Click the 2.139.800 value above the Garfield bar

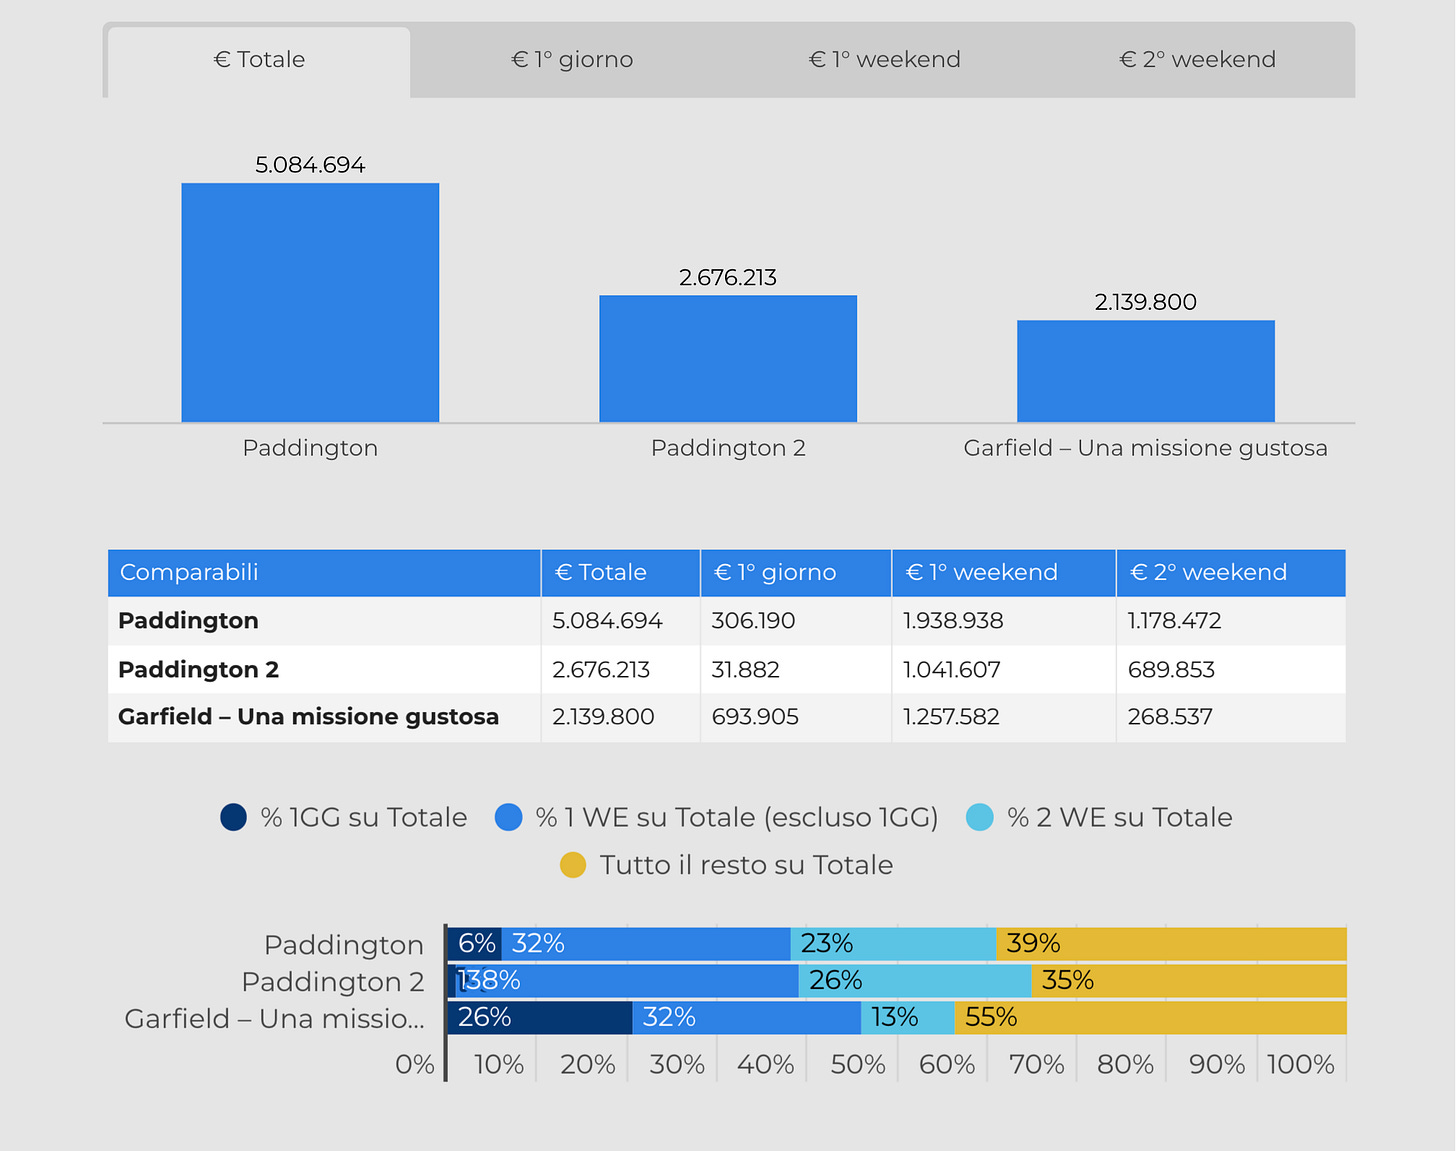coord(1146,302)
